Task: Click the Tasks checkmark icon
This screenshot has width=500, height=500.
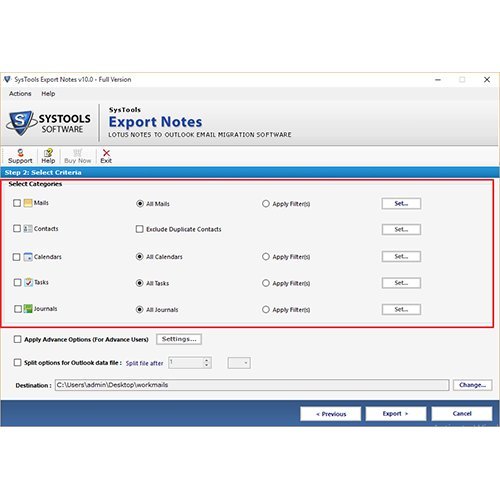Action: pyautogui.click(x=28, y=282)
